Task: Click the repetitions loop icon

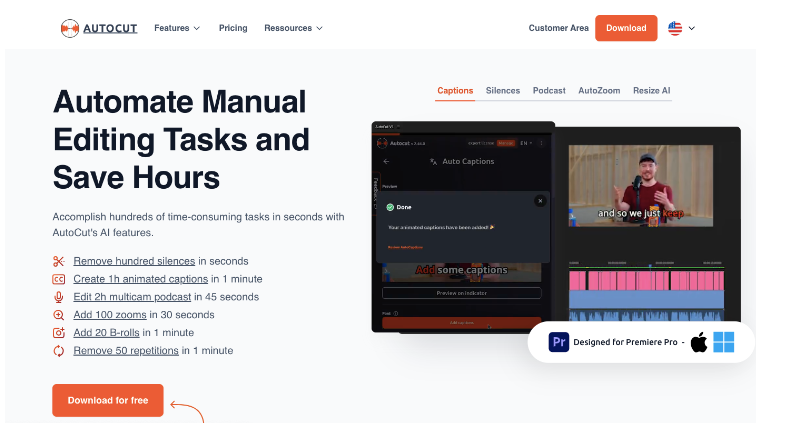Action: 59,351
